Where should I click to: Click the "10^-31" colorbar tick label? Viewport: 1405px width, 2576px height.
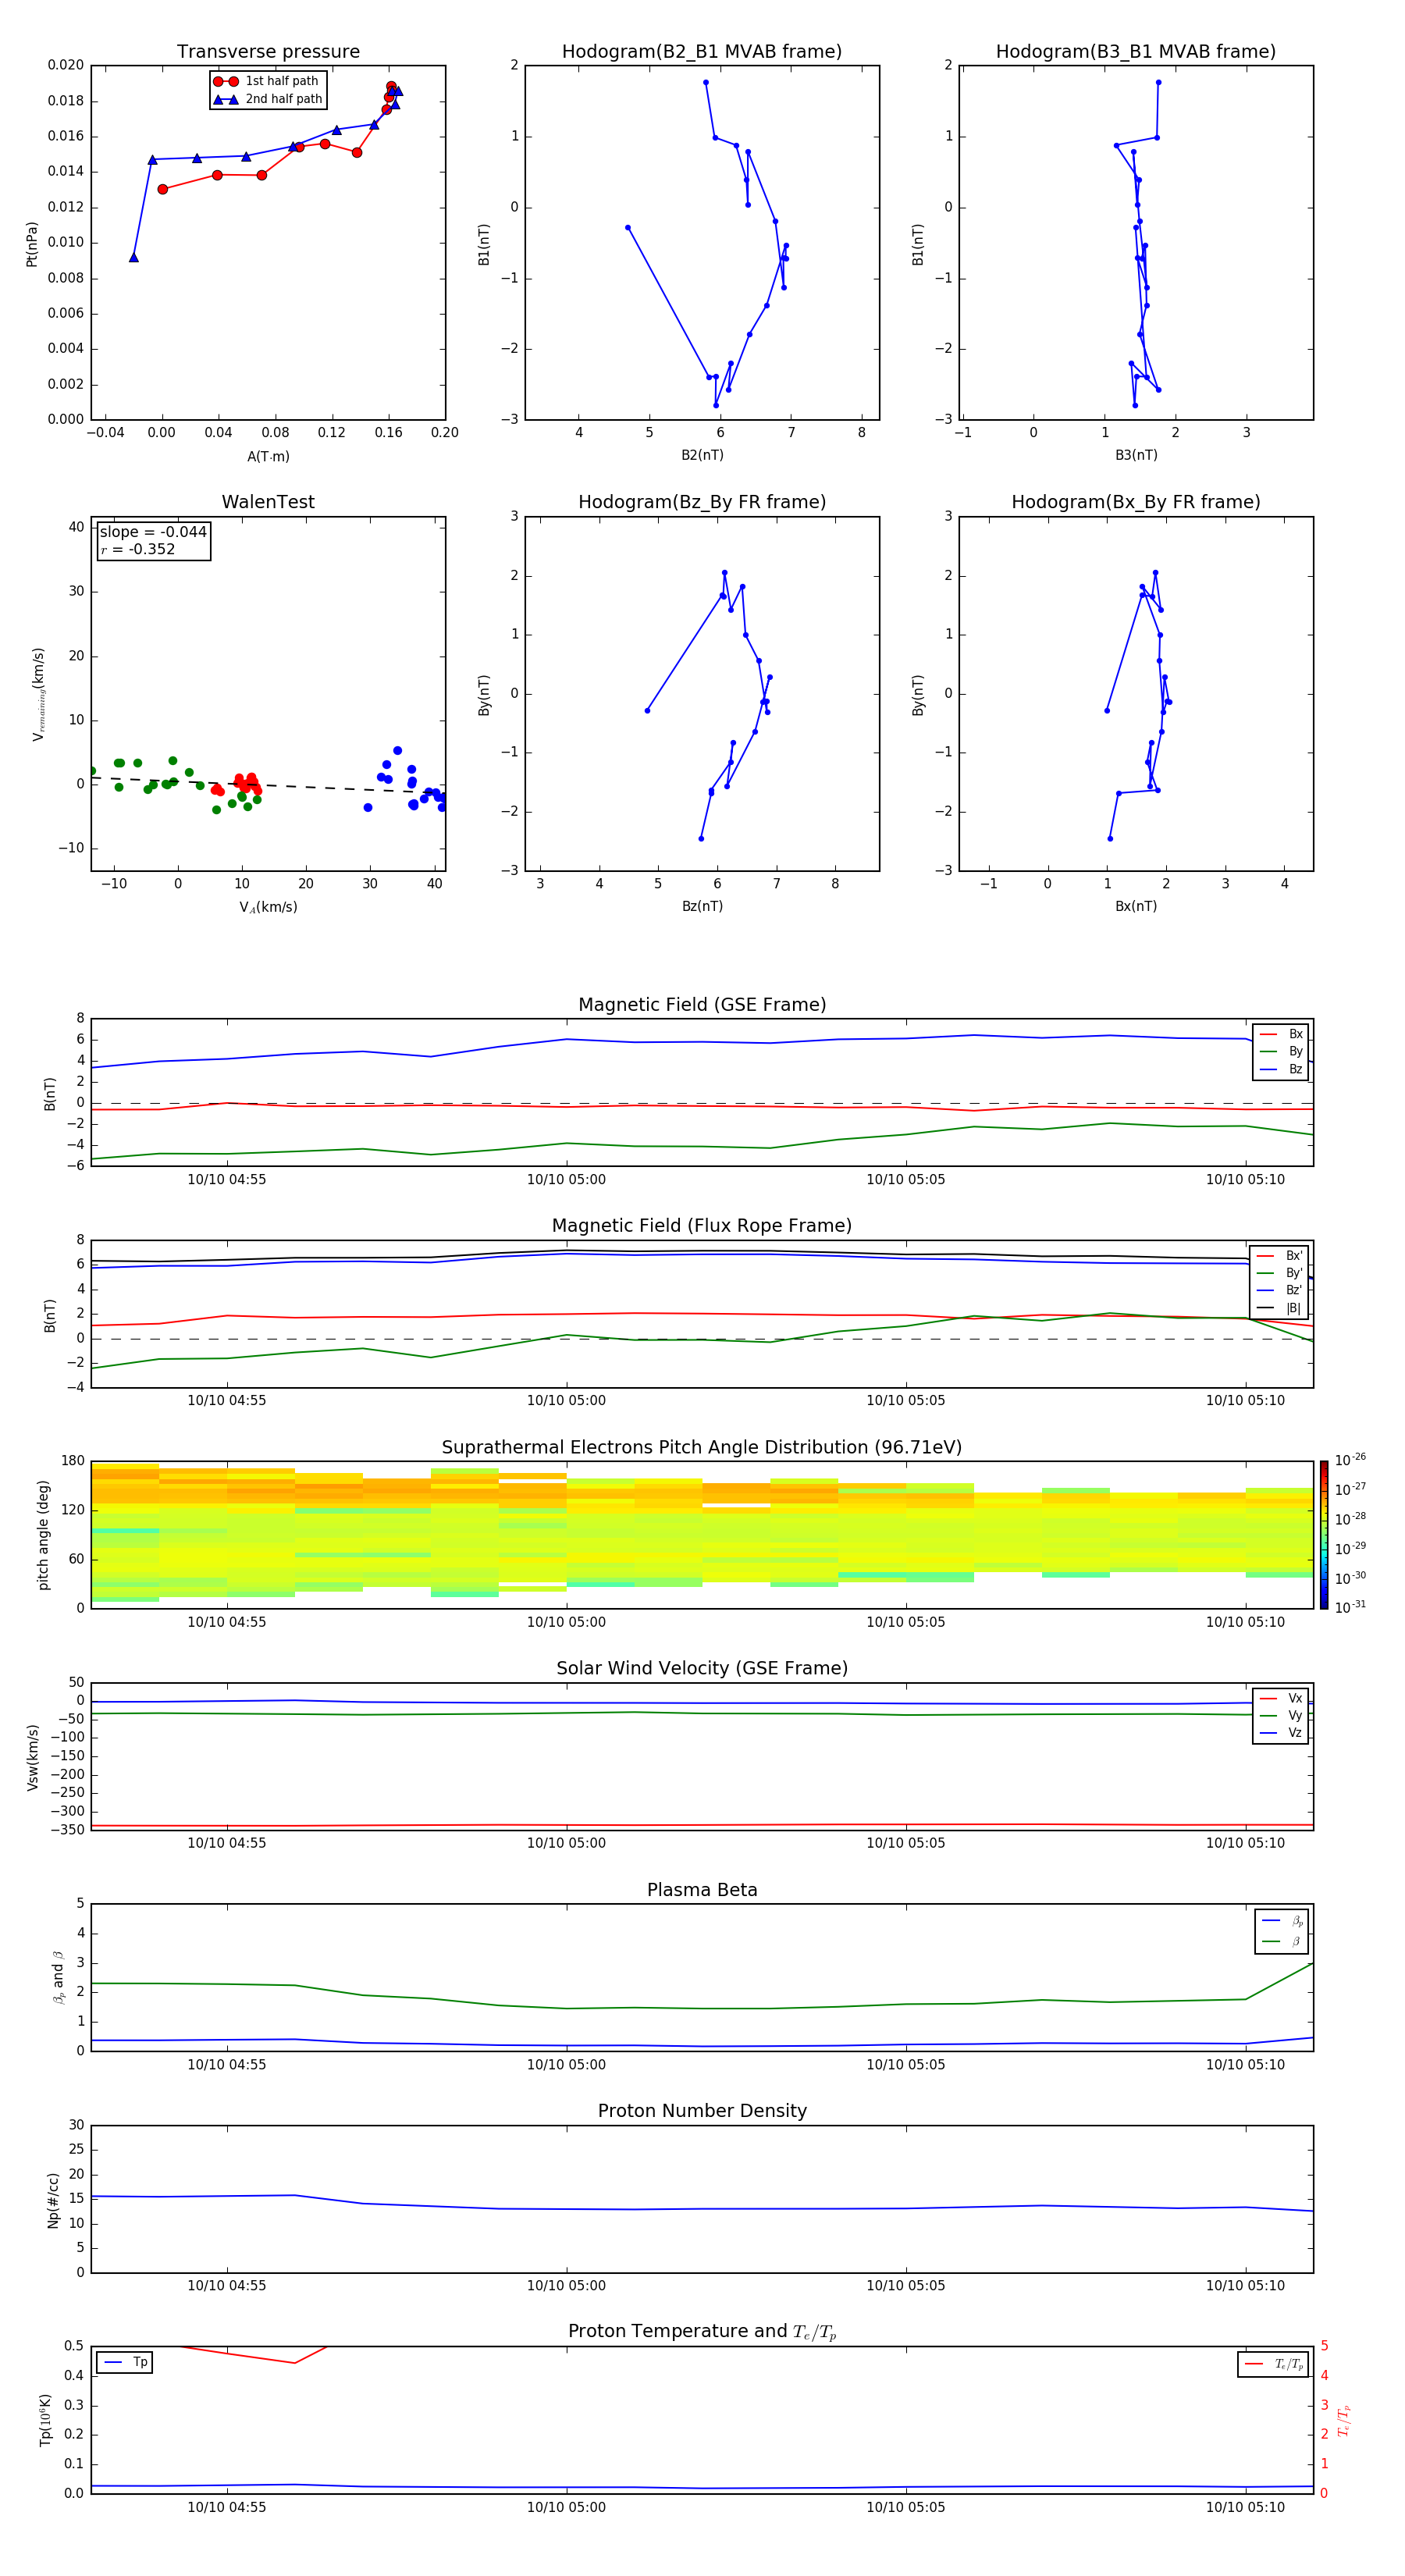coord(1350,1607)
